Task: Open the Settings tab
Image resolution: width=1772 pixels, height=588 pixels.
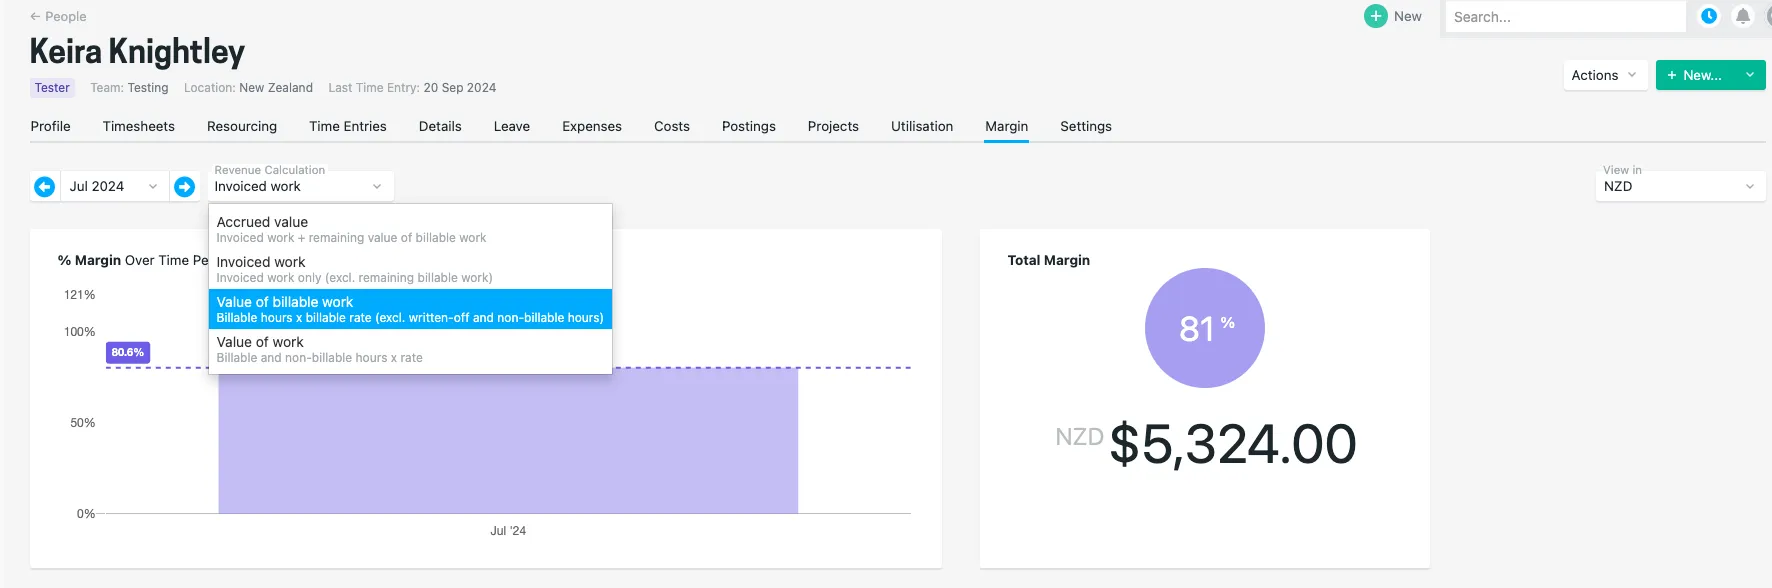Action: [1086, 126]
